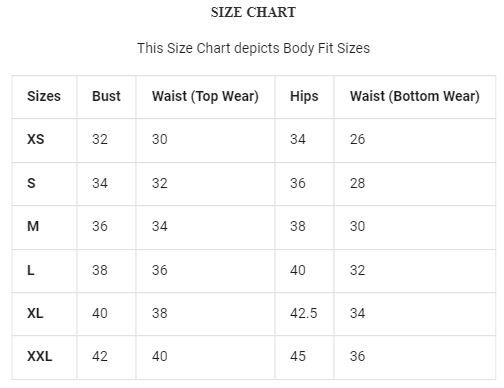This screenshot has width=504, height=388.
Task: Select the S size row label
Action: tap(31, 183)
